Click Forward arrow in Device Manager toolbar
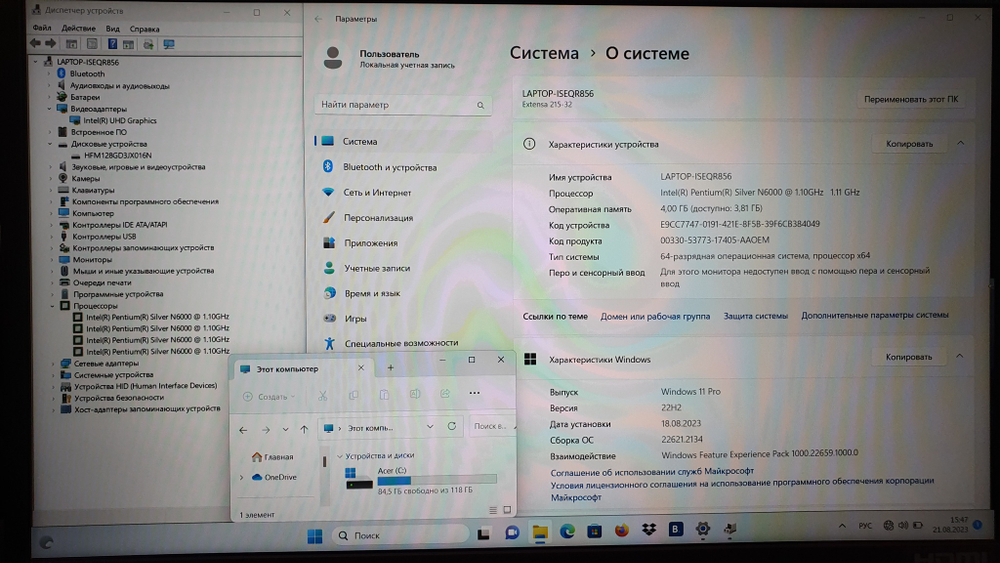The image size is (1000, 563). click(x=51, y=43)
